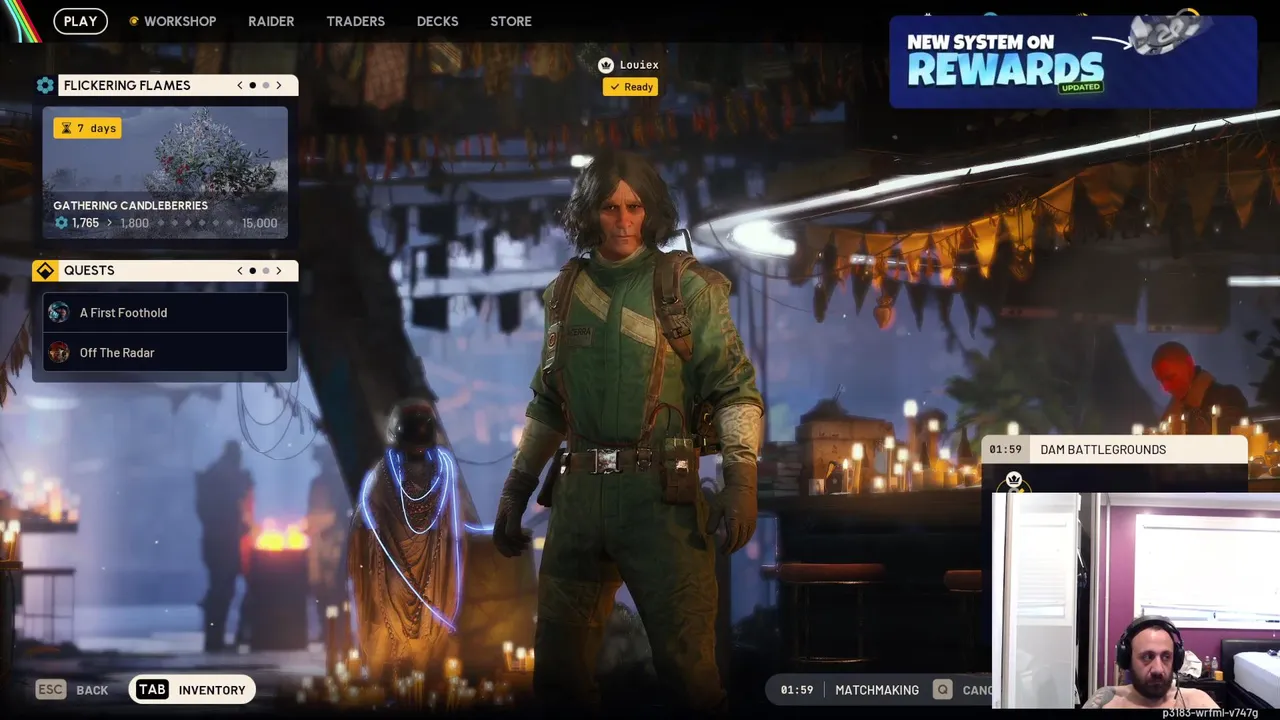Select first Flickering Flames page dot
The image size is (1280, 720).
coord(253,85)
